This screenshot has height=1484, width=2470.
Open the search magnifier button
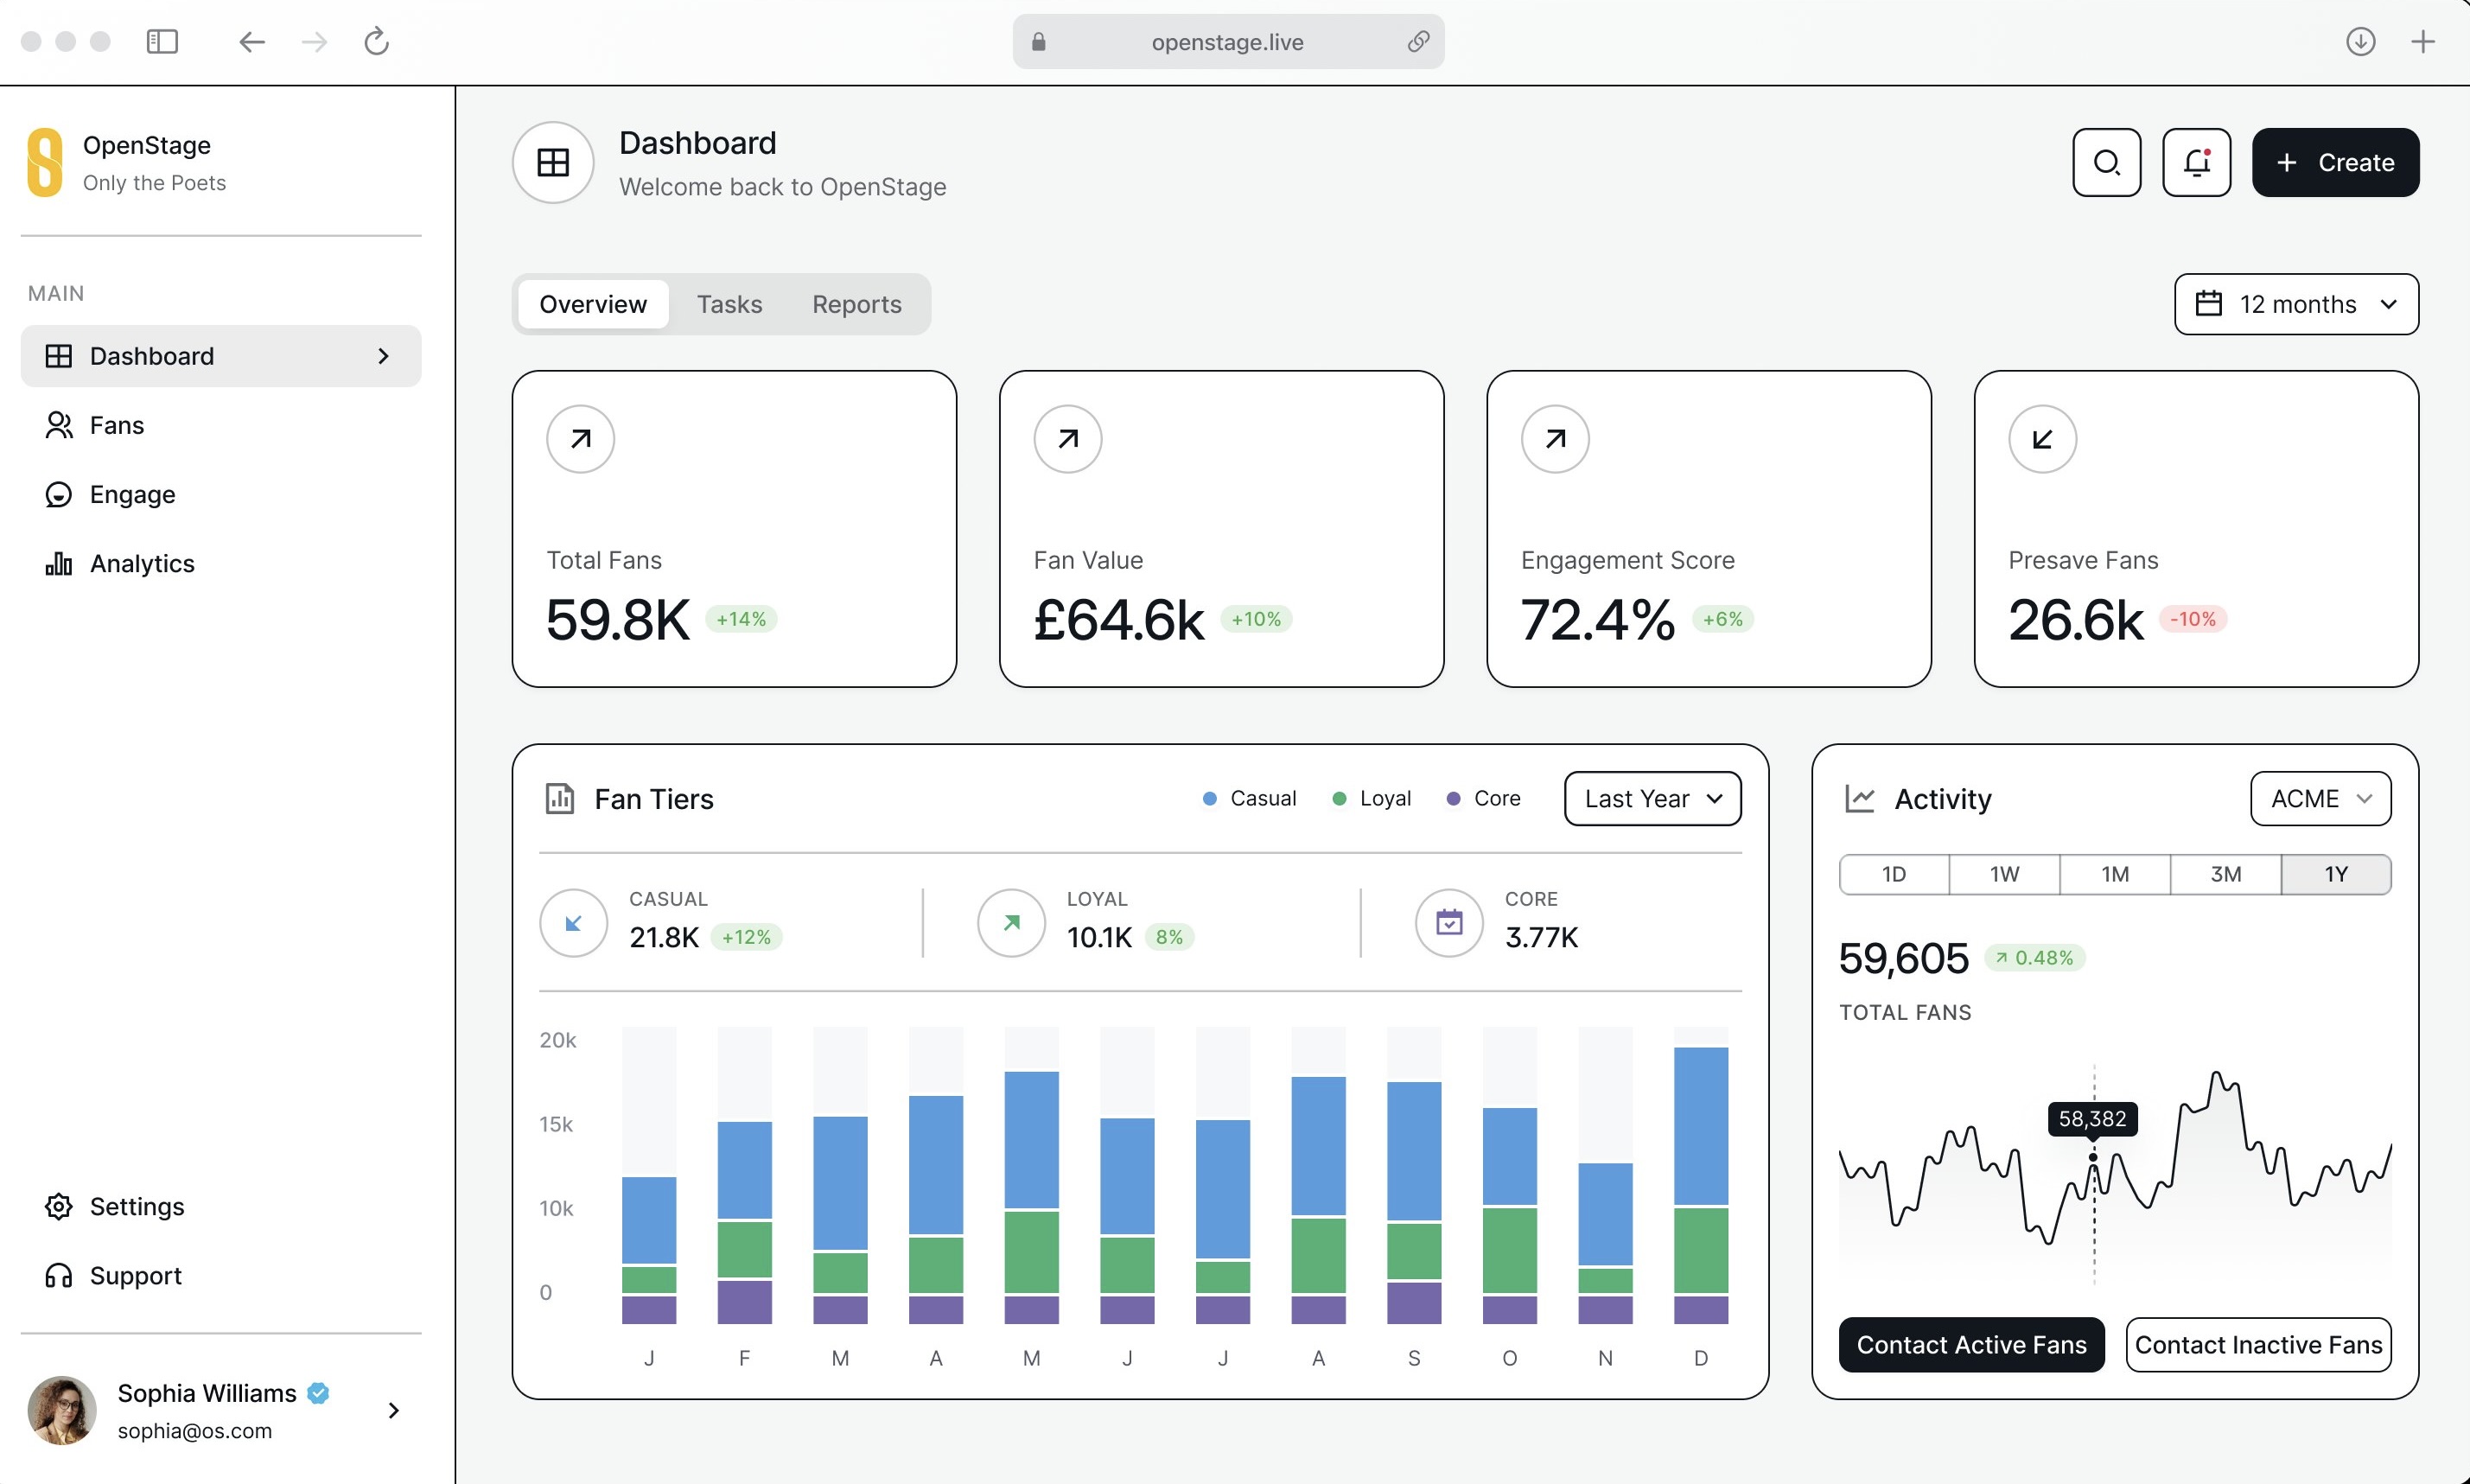pos(2106,162)
